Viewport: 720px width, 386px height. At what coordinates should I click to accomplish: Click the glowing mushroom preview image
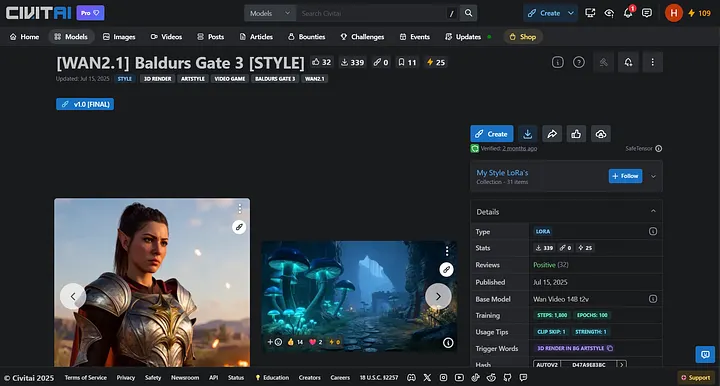[359, 297]
